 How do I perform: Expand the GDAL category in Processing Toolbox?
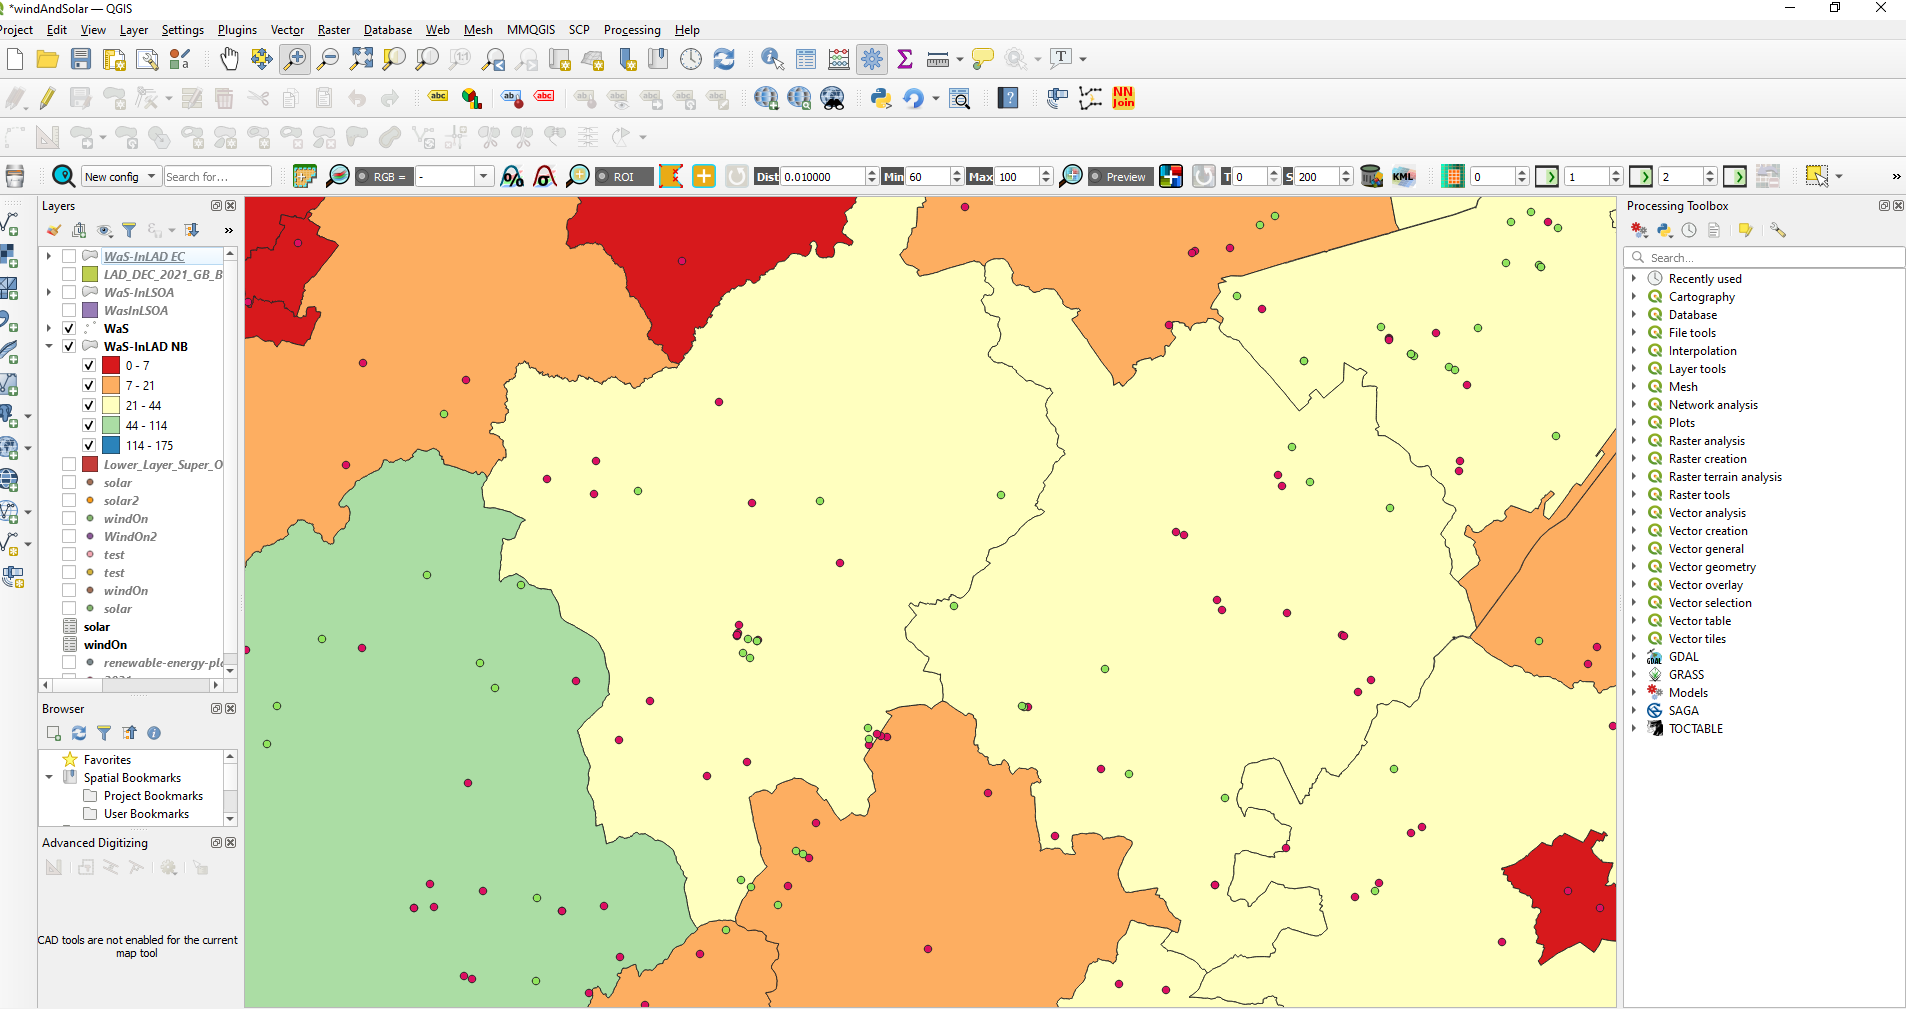click(1637, 656)
